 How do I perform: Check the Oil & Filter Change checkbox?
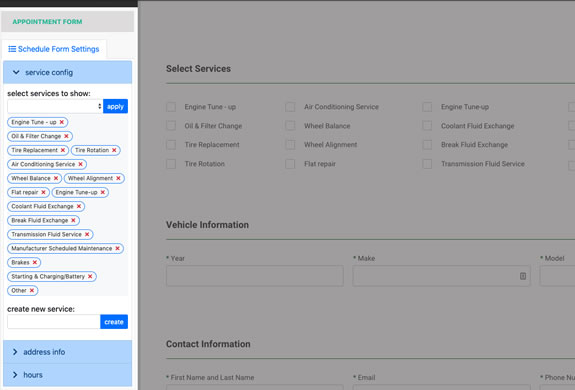point(171,126)
